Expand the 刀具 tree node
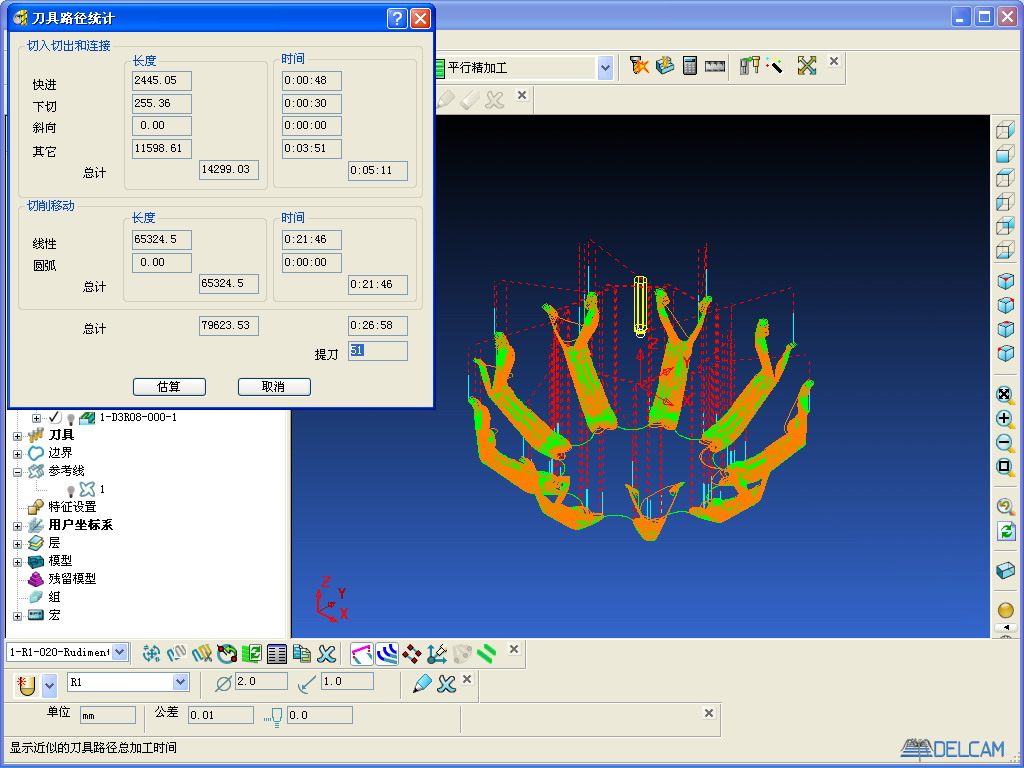 [x=18, y=436]
